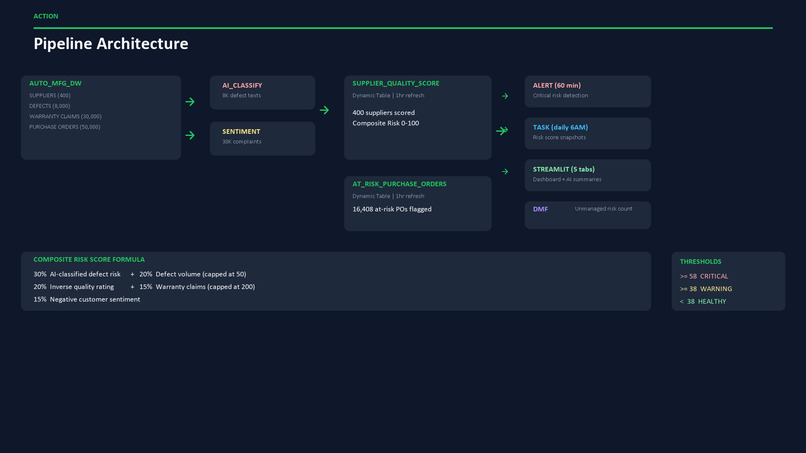
Task: Select the Dashboard + AI summaries caption
Action: coord(567,179)
